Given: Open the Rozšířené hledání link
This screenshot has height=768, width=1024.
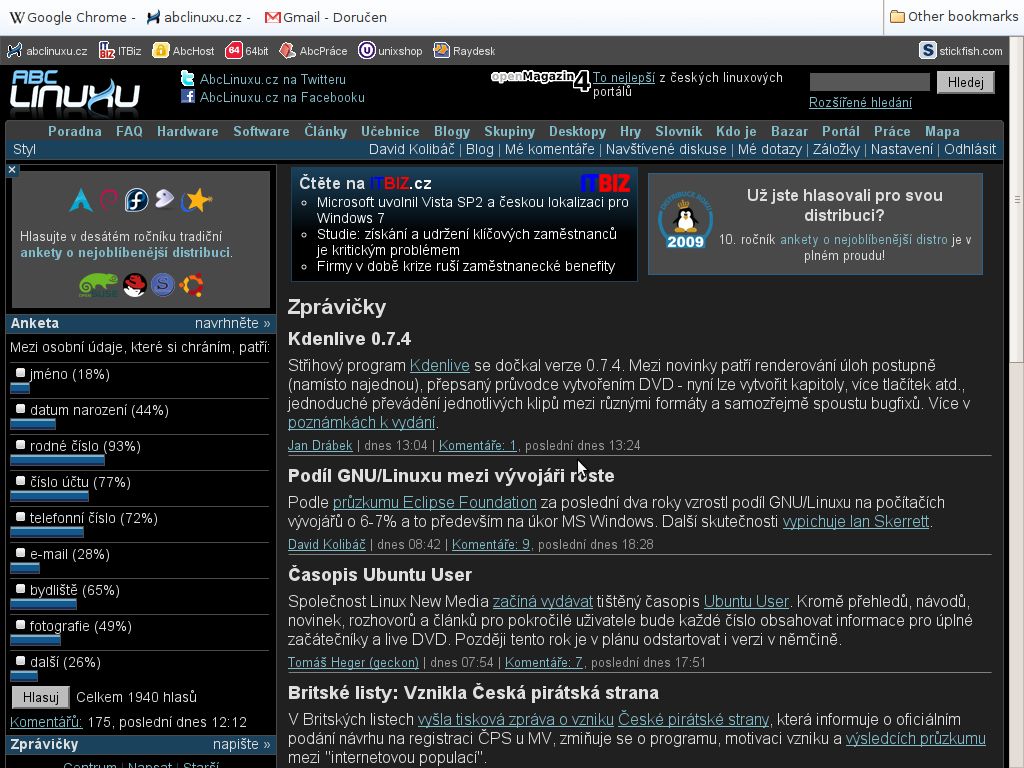Looking at the screenshot, I should [860, 103].
